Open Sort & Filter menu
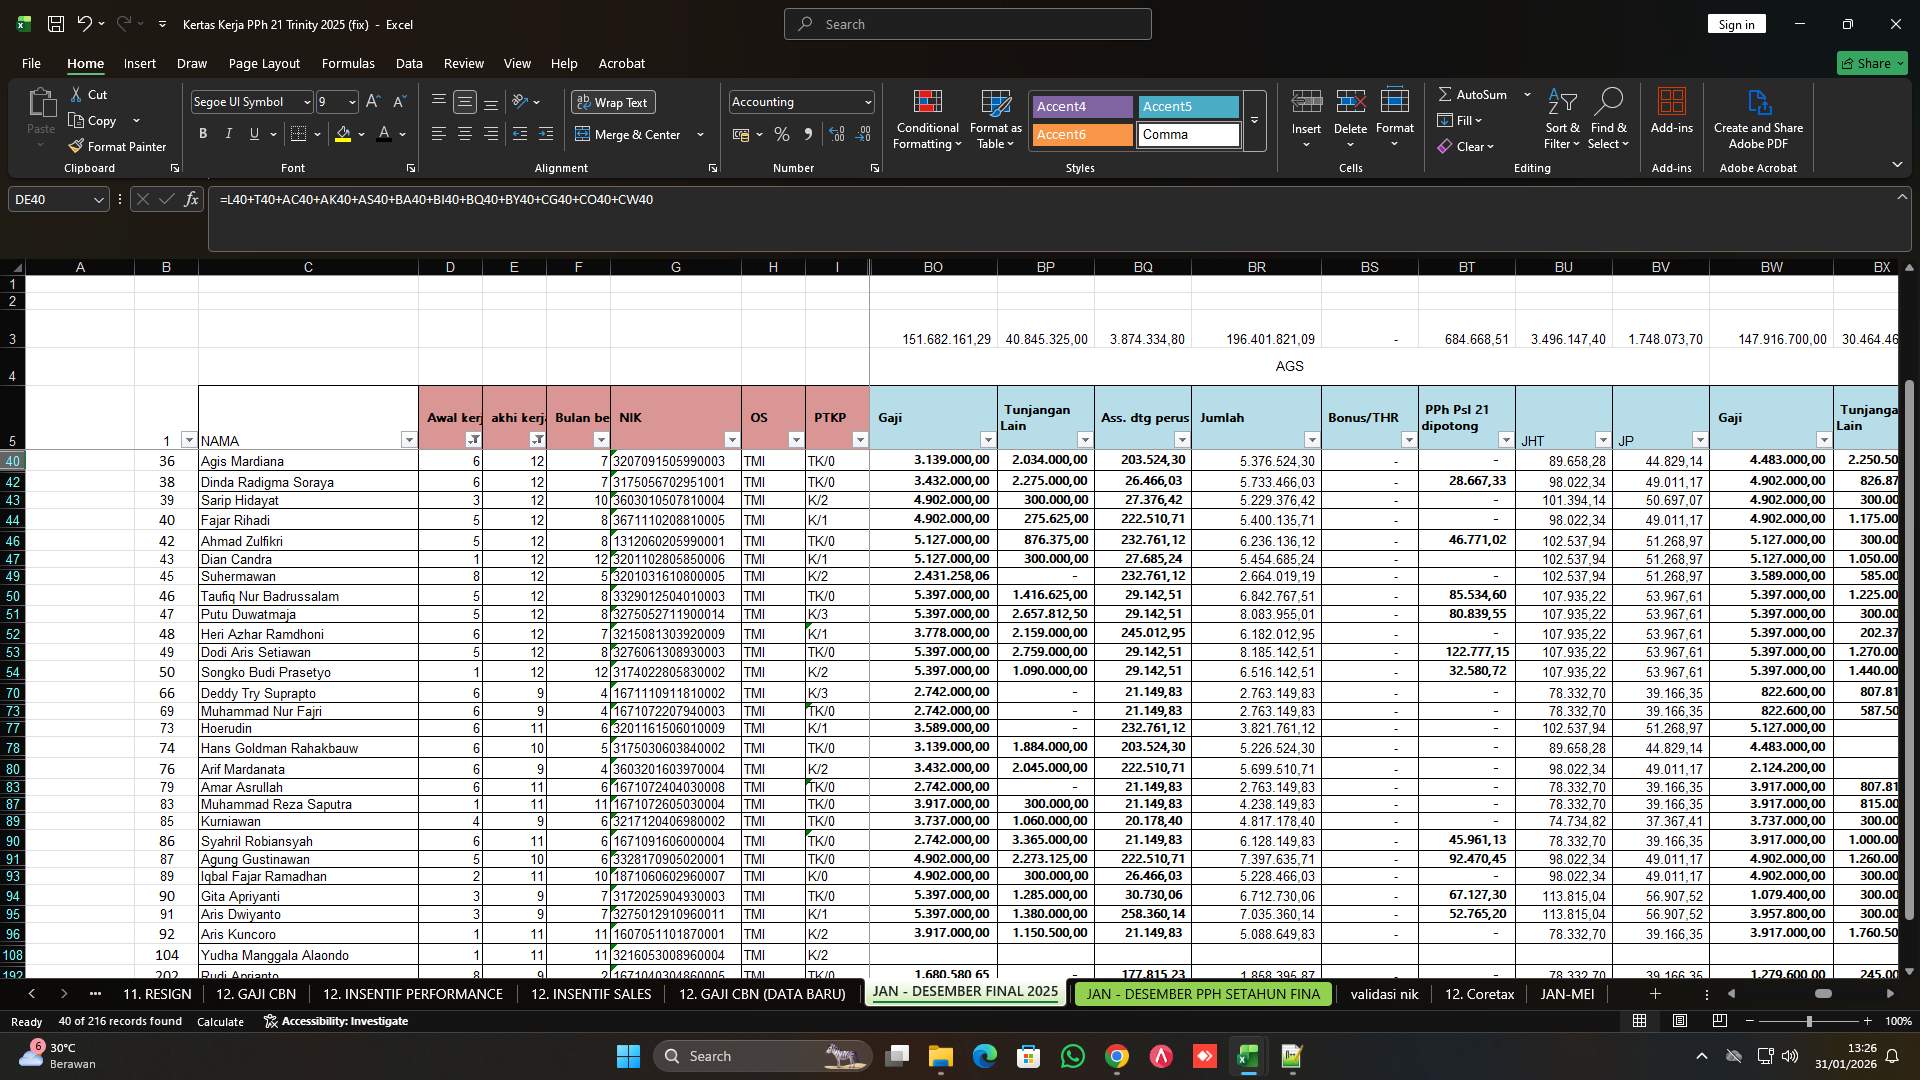Viewport: 1920px width, 1080px height. pyautogui.click(x=1561, y=120)
